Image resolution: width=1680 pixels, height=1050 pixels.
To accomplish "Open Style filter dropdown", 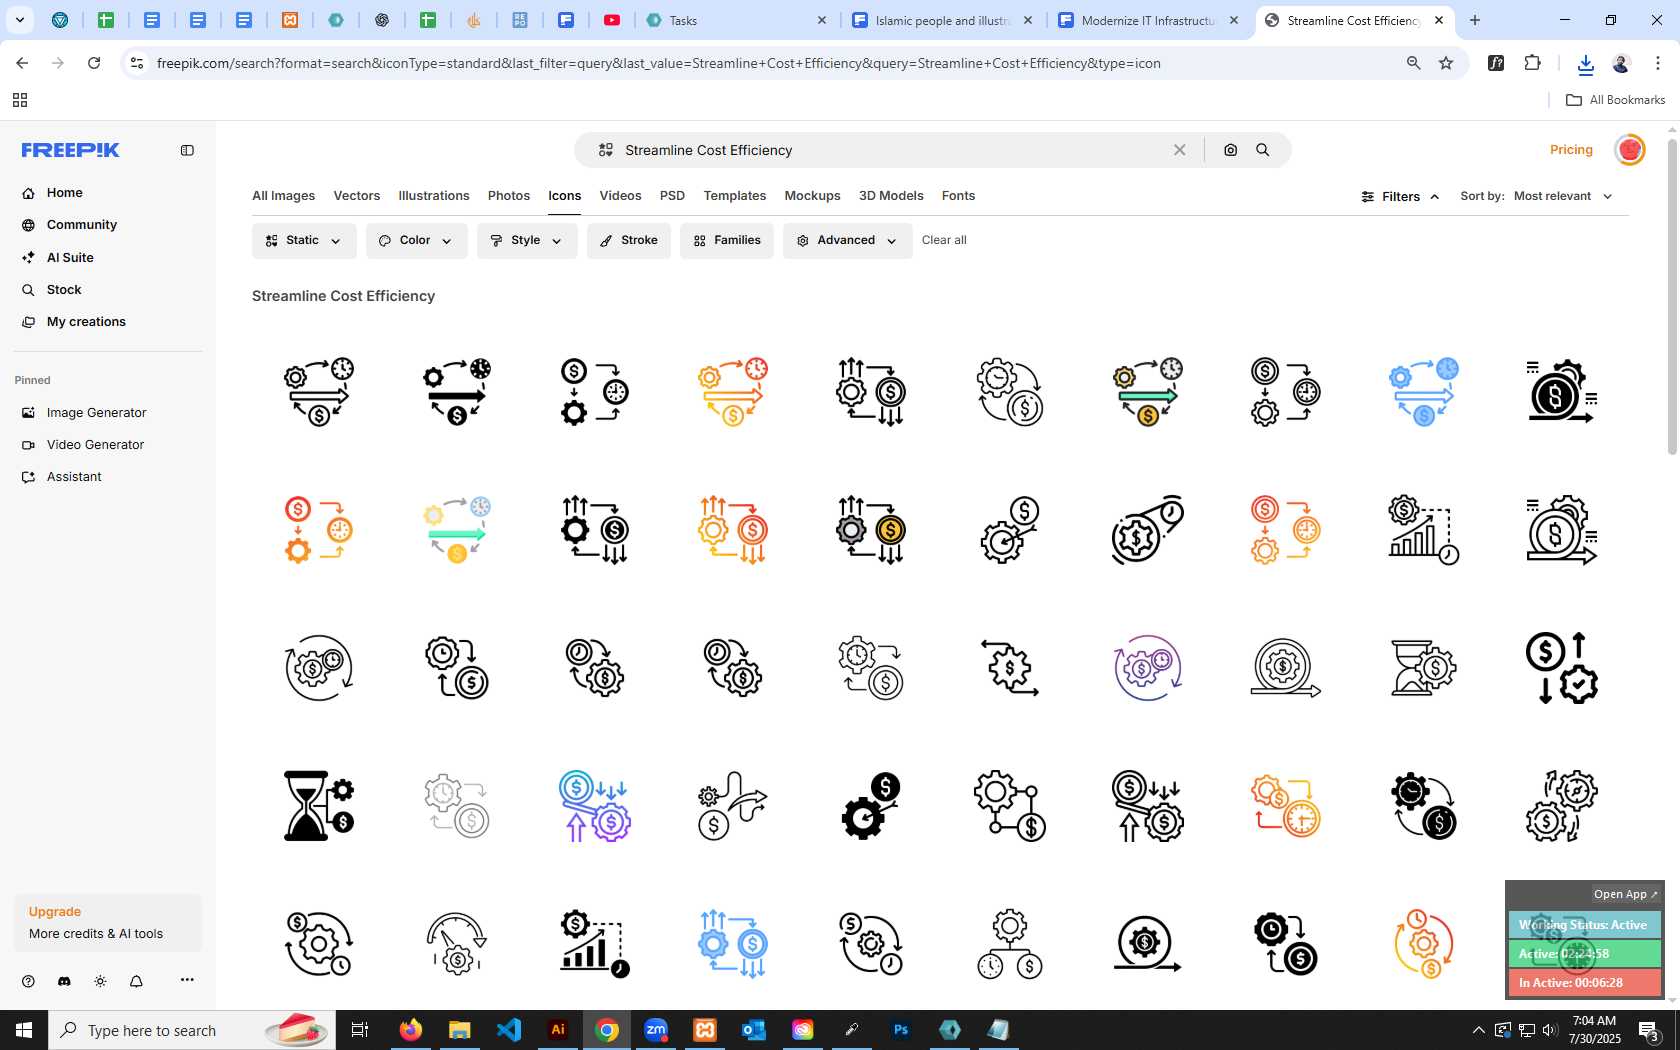I will click(527, 241).
